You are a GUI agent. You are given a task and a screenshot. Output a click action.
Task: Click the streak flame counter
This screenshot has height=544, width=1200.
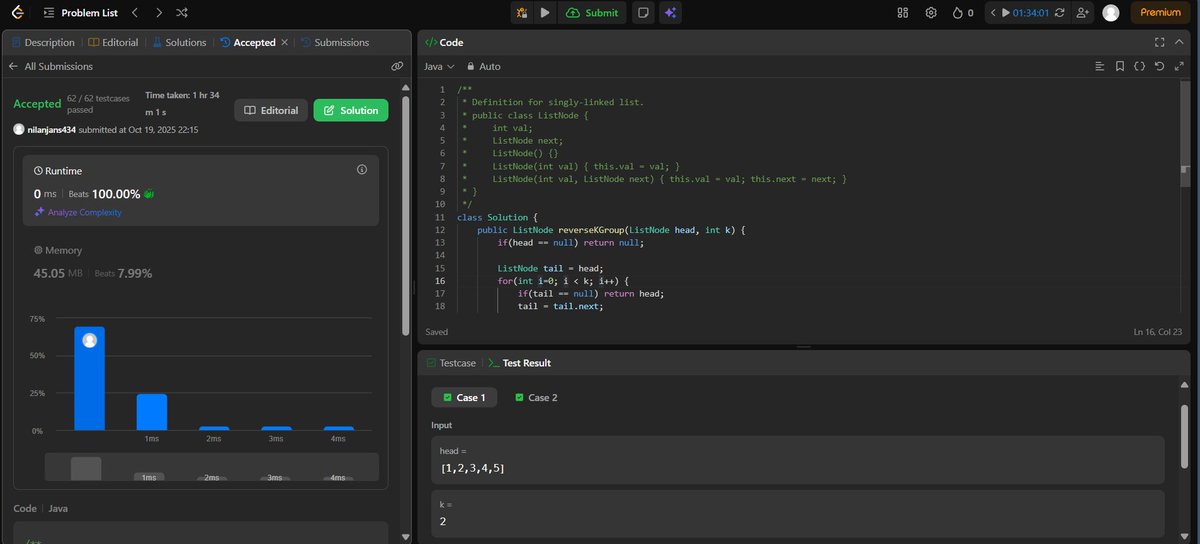click(x=963, y=13)
